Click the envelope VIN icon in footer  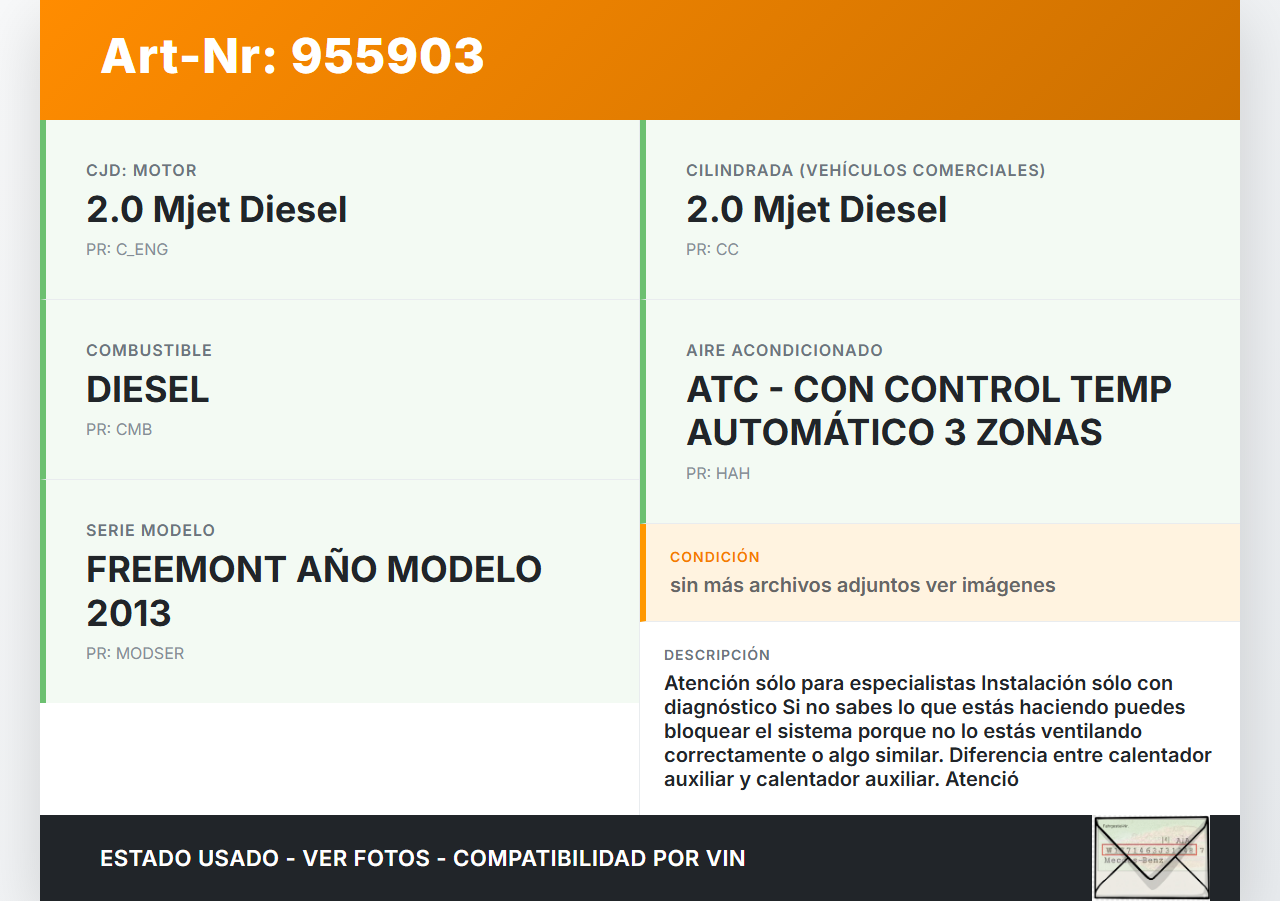1151,857
